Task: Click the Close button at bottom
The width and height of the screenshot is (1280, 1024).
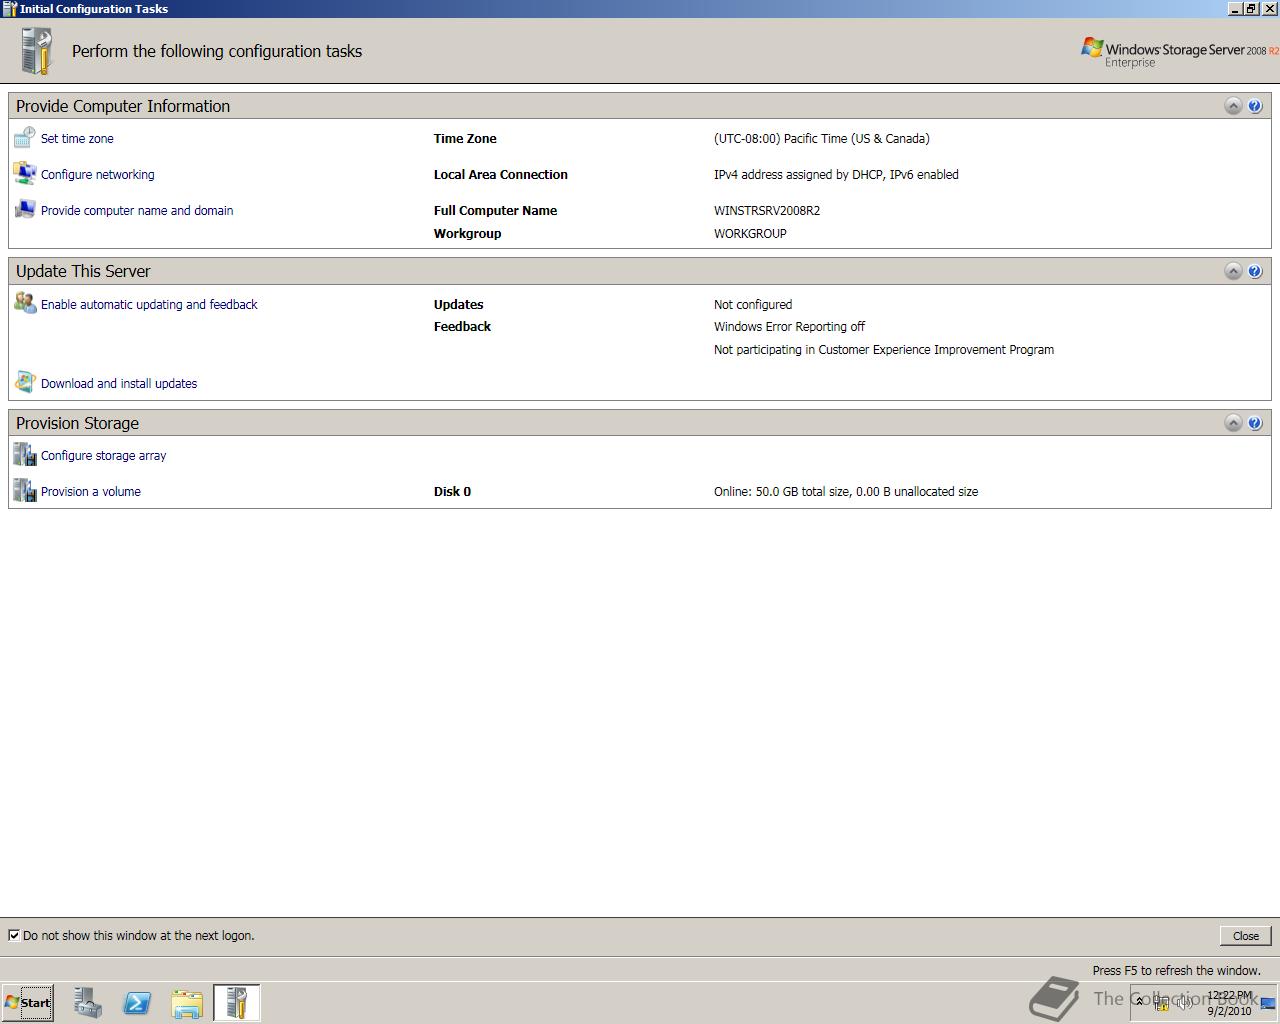Action: pos(1245,936)
